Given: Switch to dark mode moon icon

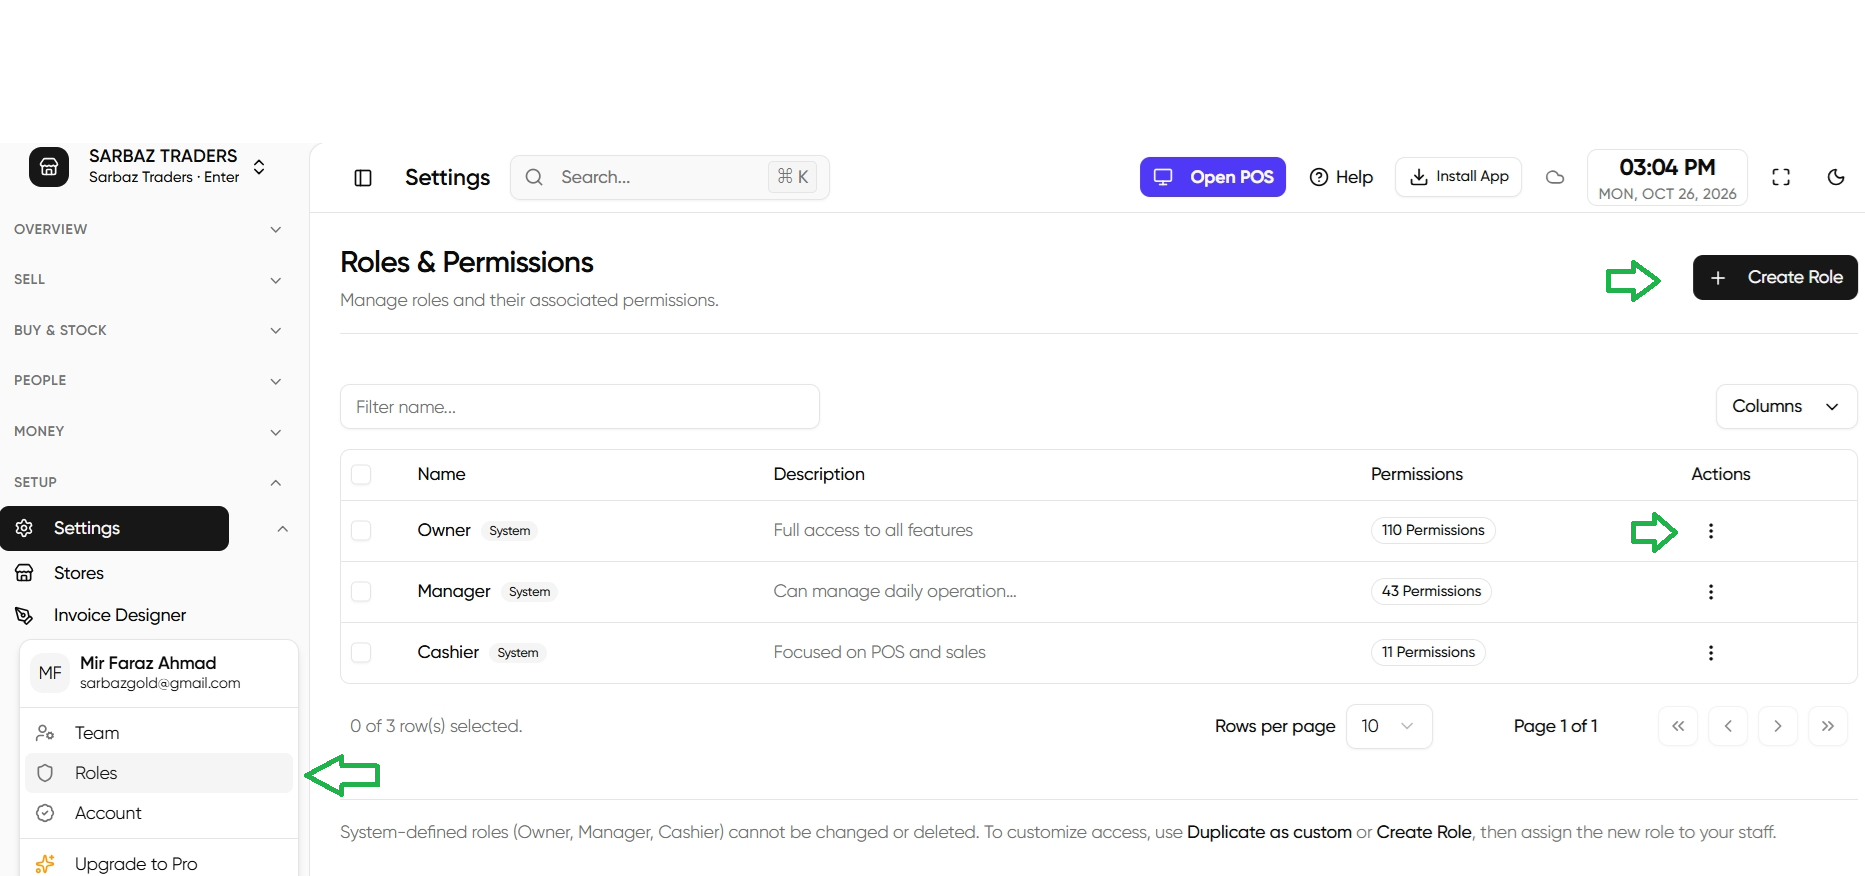Looking at the screenshot, I should click(x=1836, y=177).
